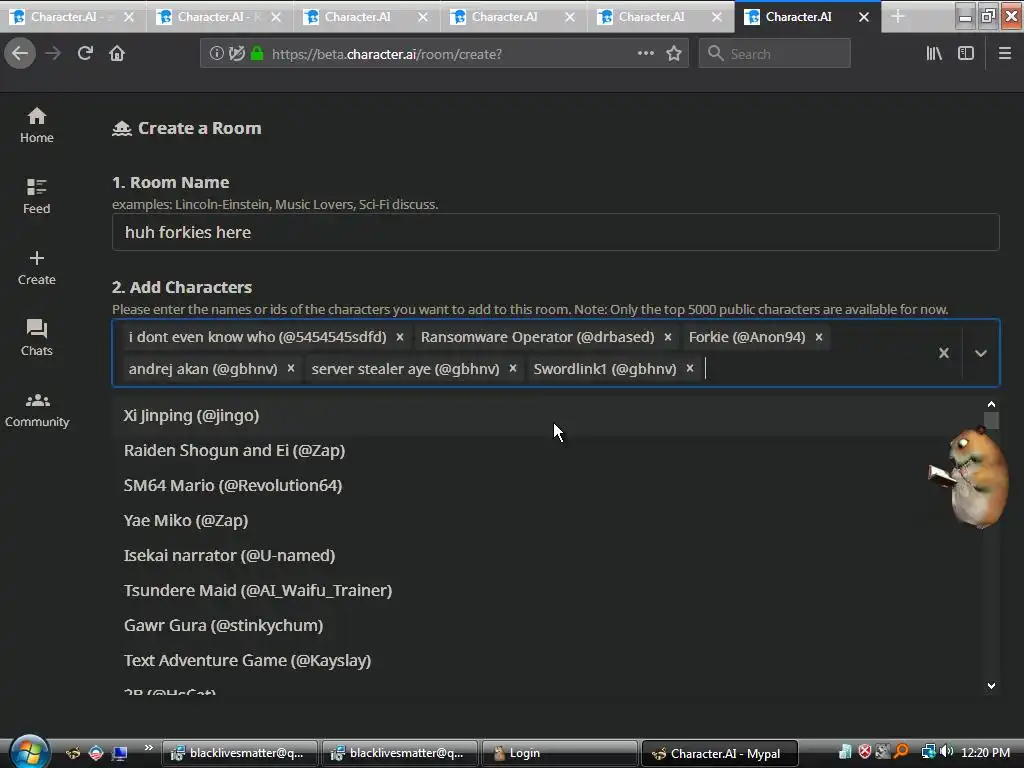
Task: Open page actions three-dot menu
Action: (645, 54)
